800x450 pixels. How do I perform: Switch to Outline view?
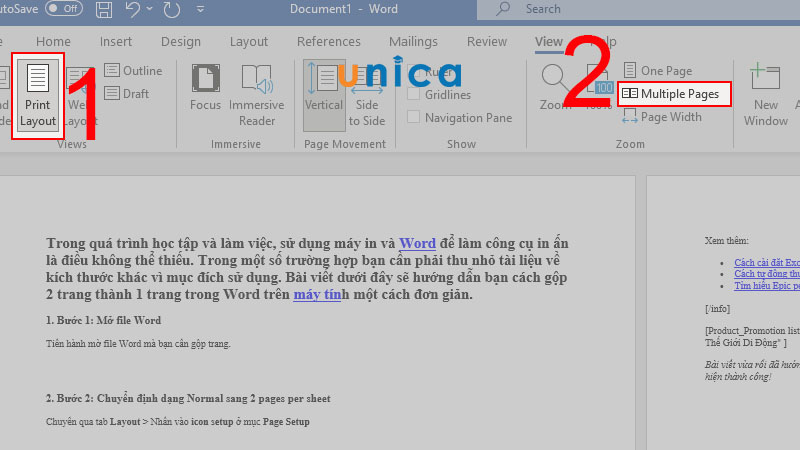tap(134, 70)
